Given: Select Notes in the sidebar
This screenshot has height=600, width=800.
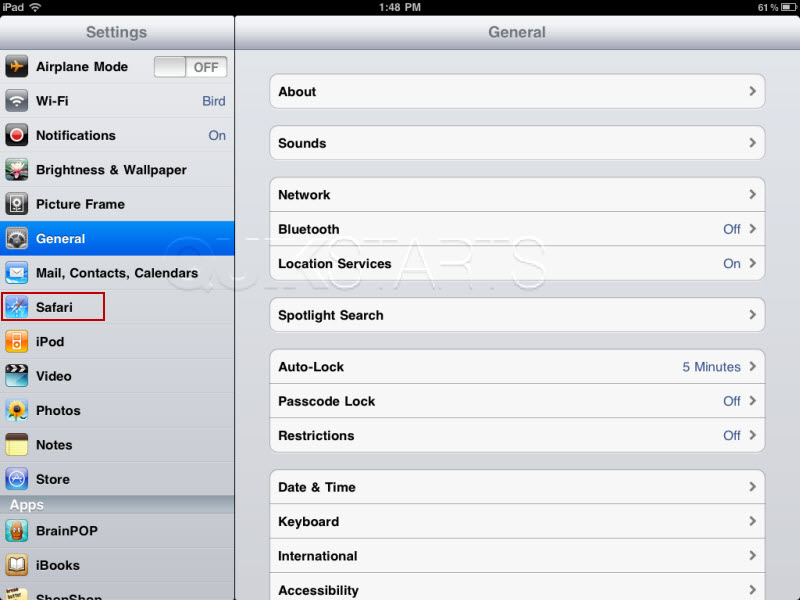Looking at the screenshot, I should point(117,445).
